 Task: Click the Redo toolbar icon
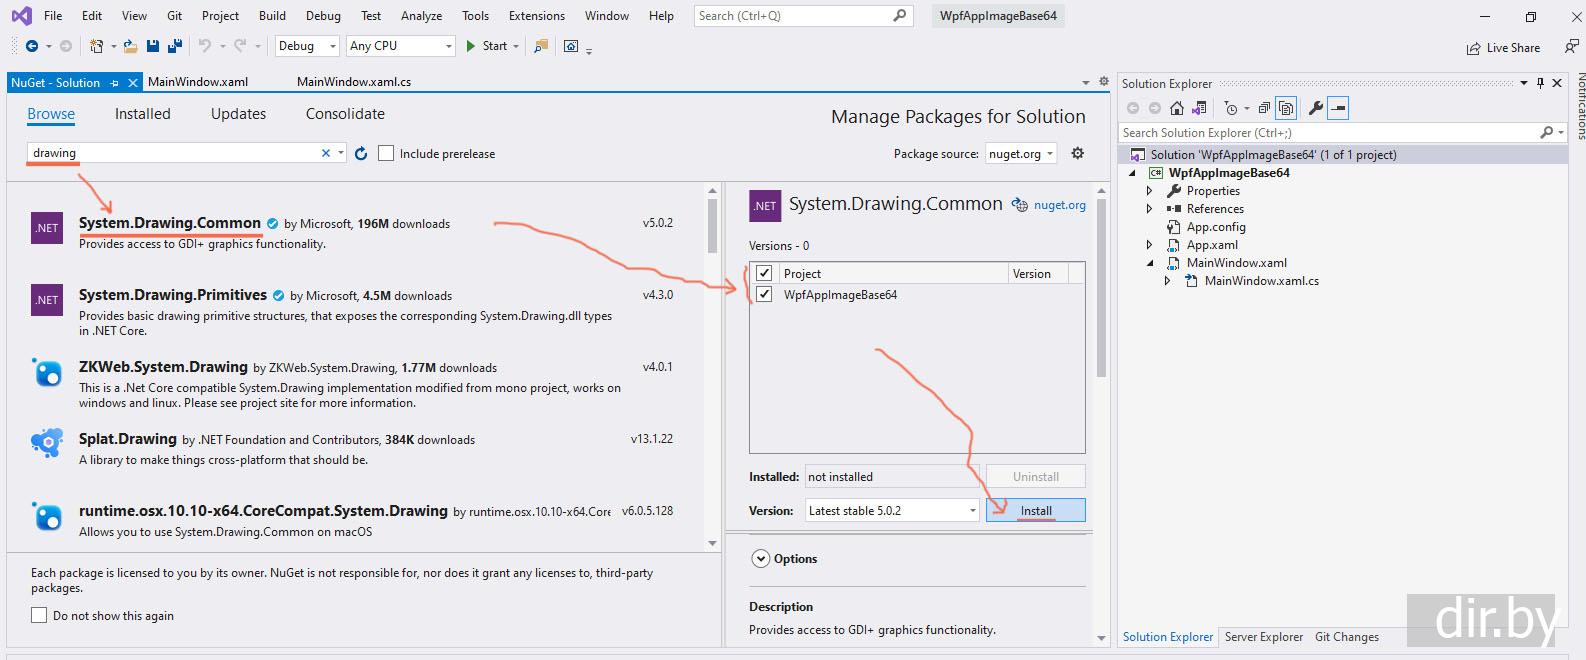(x=240, y=46)
